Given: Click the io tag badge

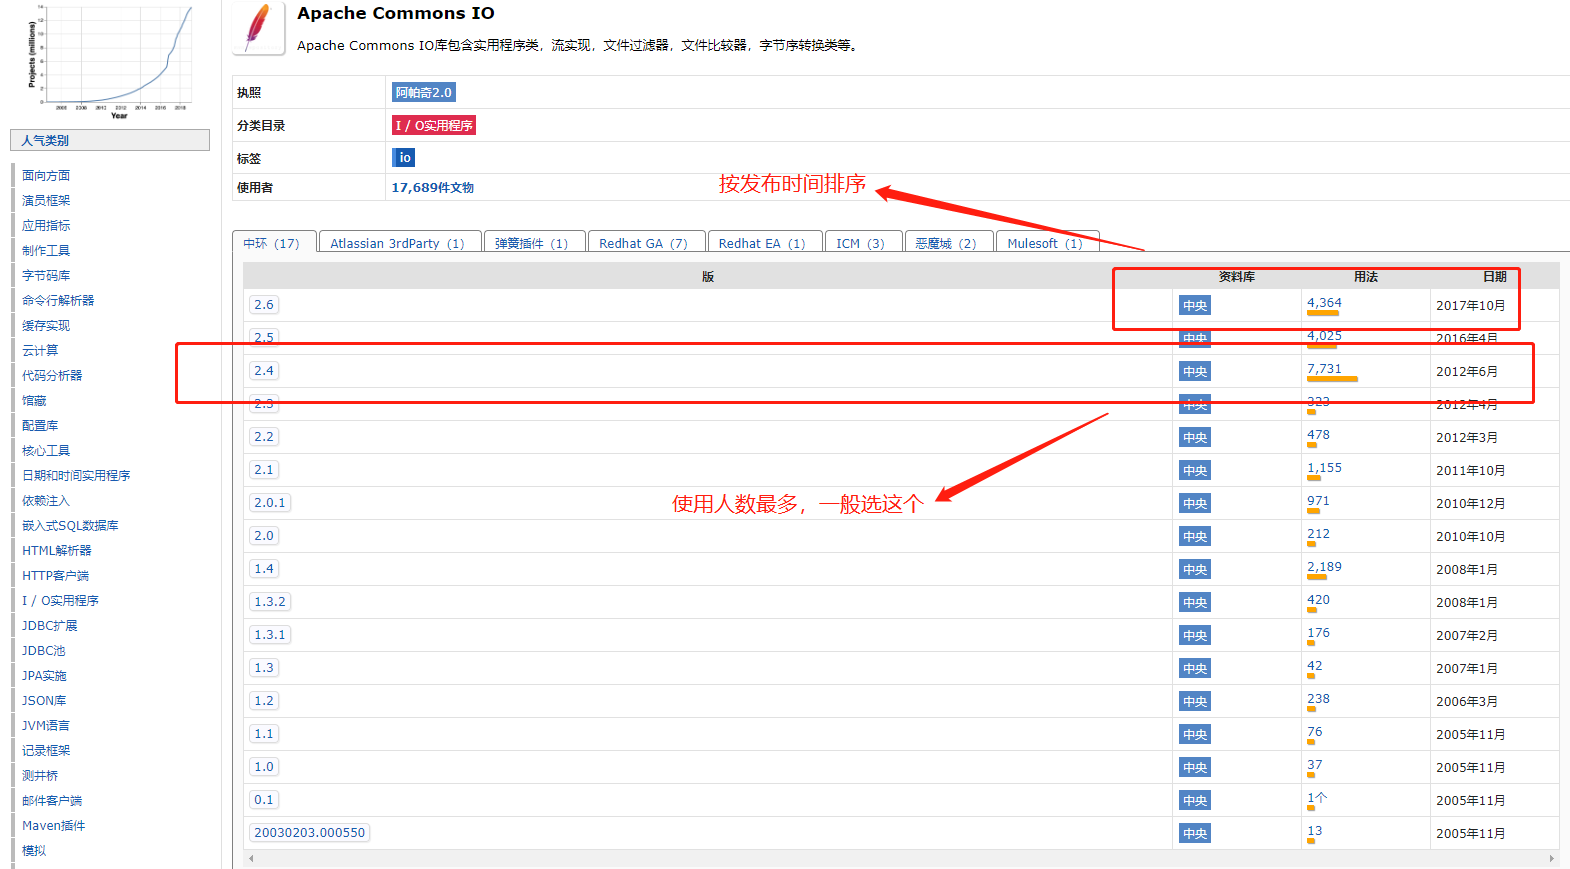Looking at the screenshot, I should coord(404,158).
